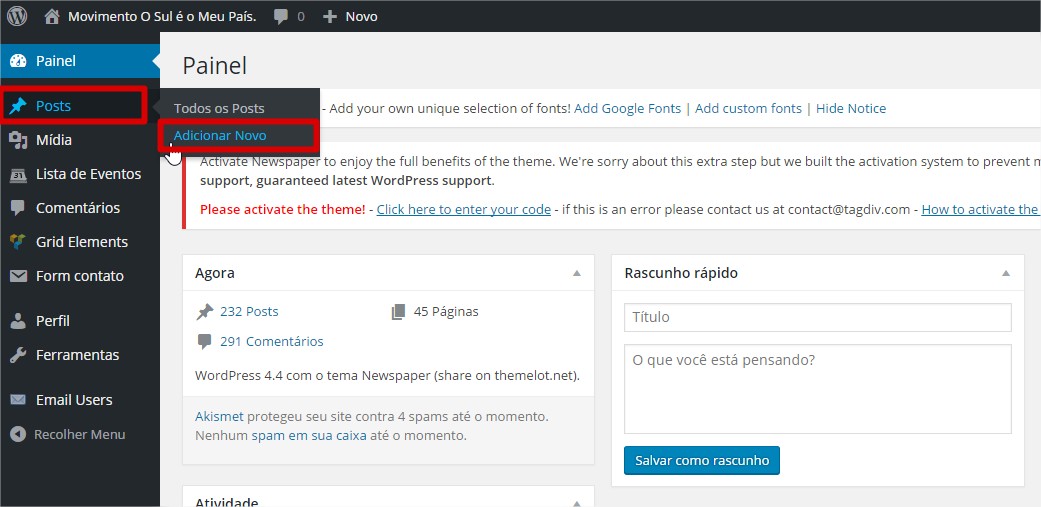Open the 232 Posts link
The height and width of the screenshot is (507, 1041).
pos(249,311)
